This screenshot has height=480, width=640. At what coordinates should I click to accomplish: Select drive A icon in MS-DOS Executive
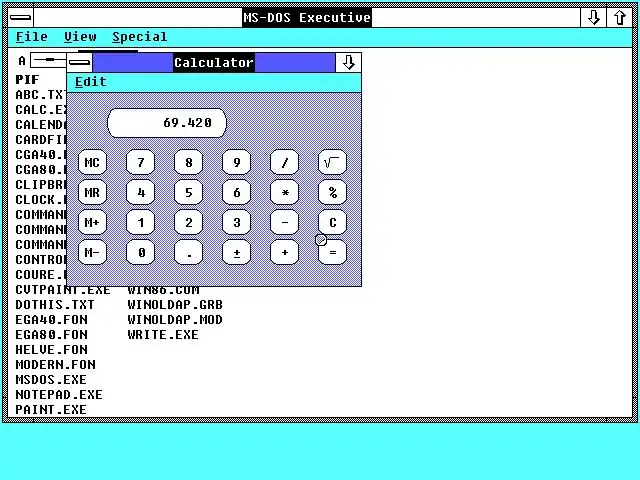tap(41, 61)
